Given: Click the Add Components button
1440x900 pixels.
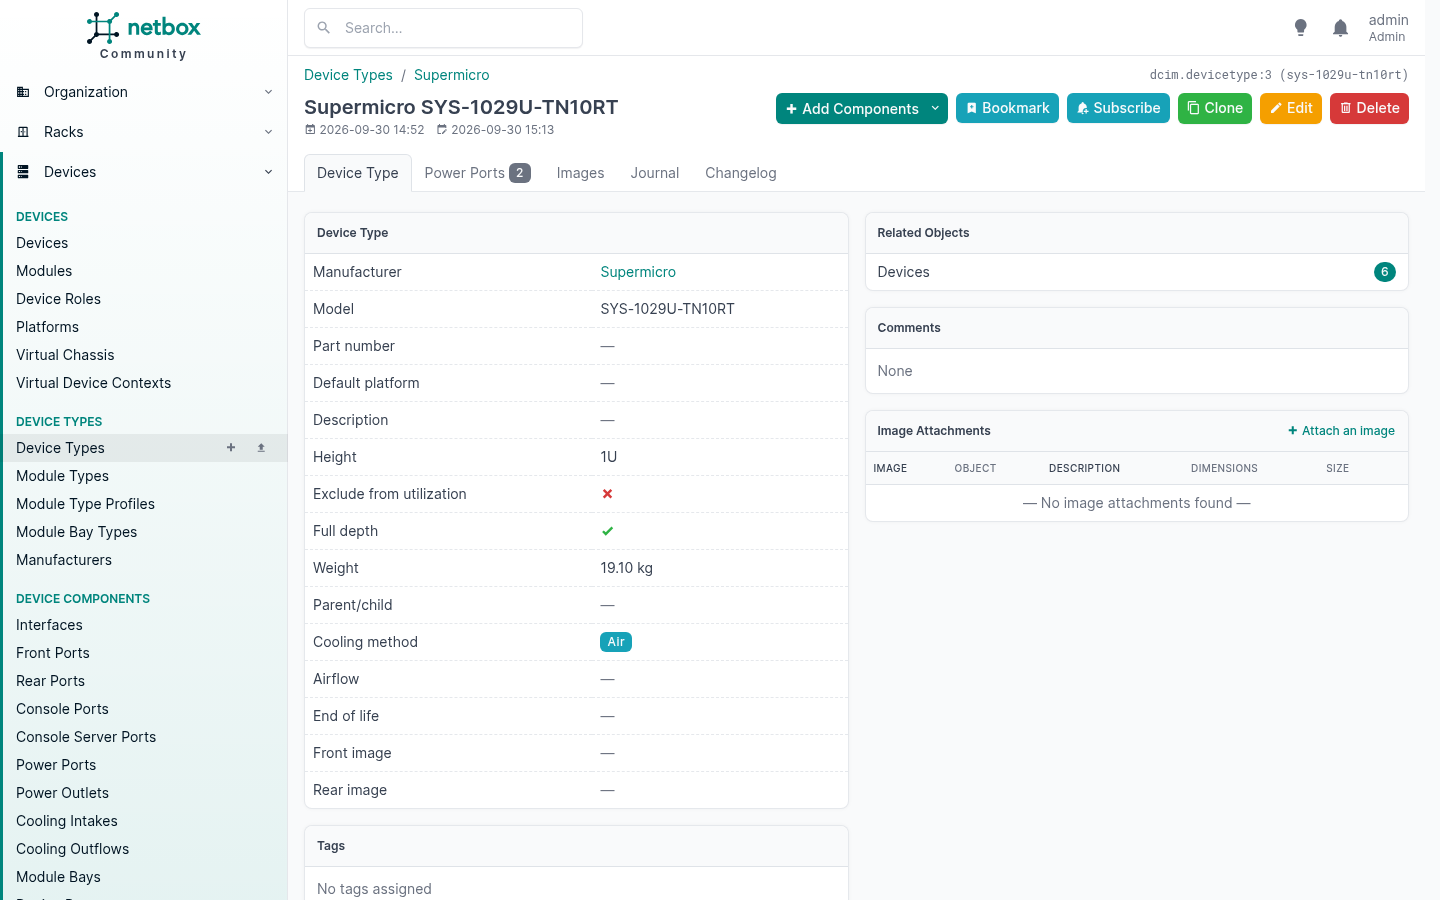Looking at the screenshot, I should tap(852, 108).
